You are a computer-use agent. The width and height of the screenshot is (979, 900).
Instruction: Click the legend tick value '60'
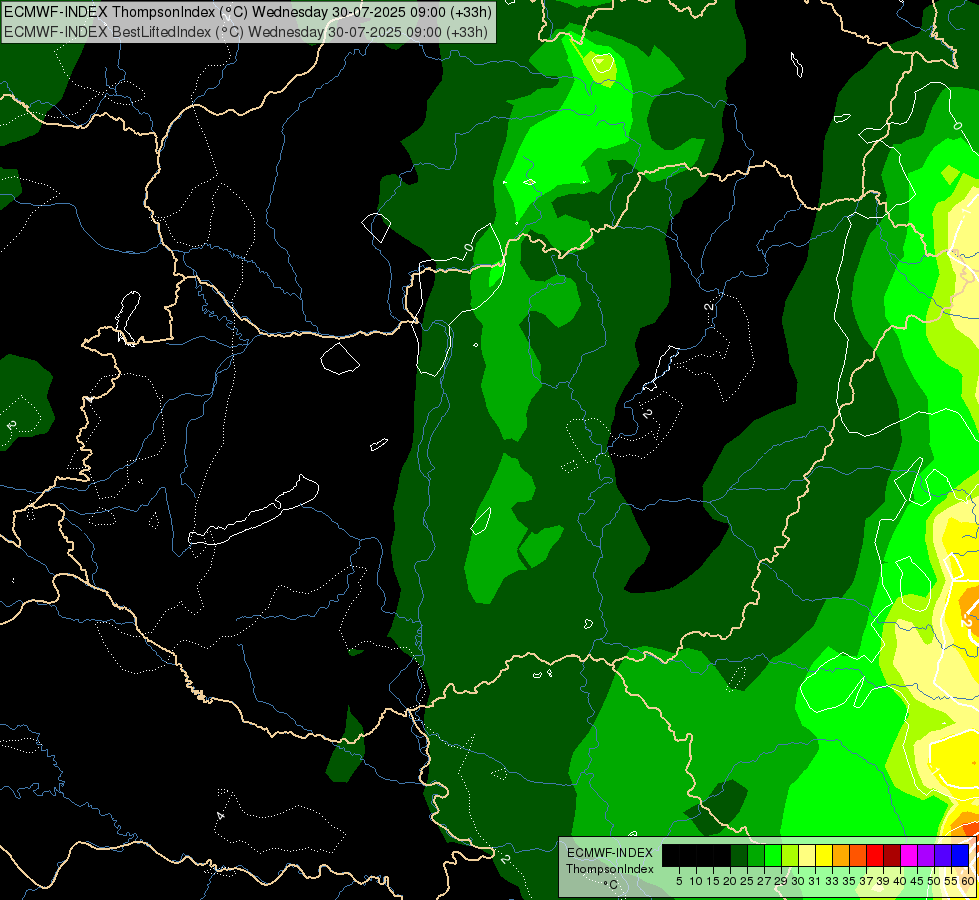pos(968,881)
